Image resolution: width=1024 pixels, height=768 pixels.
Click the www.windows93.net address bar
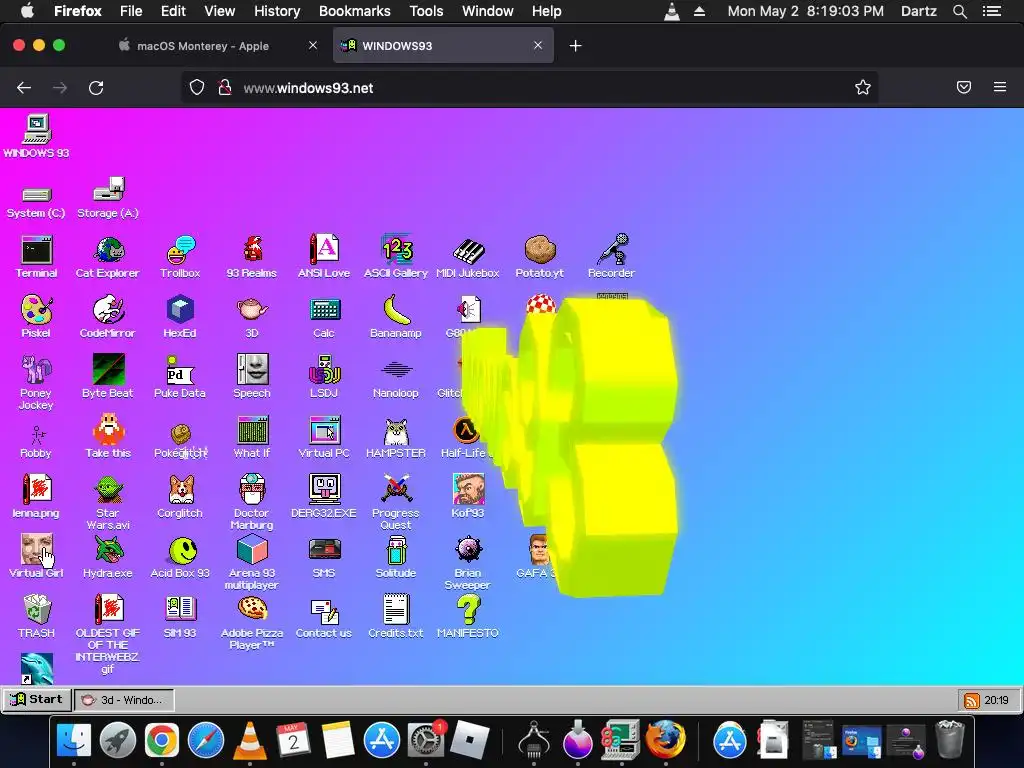(x=529, y=88)
